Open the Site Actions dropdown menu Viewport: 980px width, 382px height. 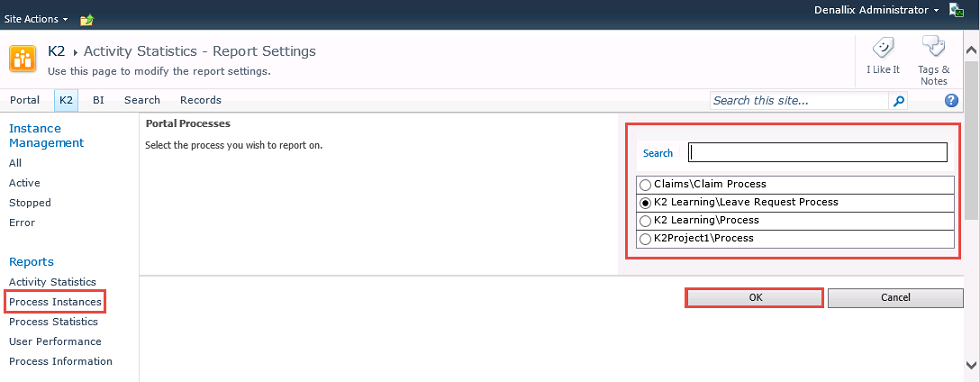tap(36, 19)
